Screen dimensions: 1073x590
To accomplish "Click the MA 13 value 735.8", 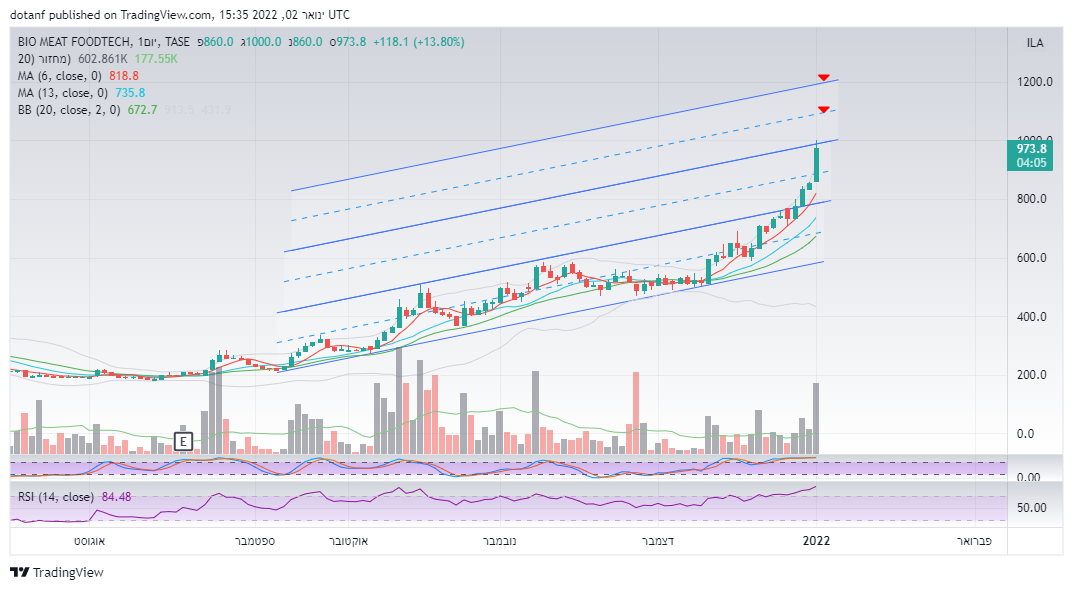I will tap(130, 93).
